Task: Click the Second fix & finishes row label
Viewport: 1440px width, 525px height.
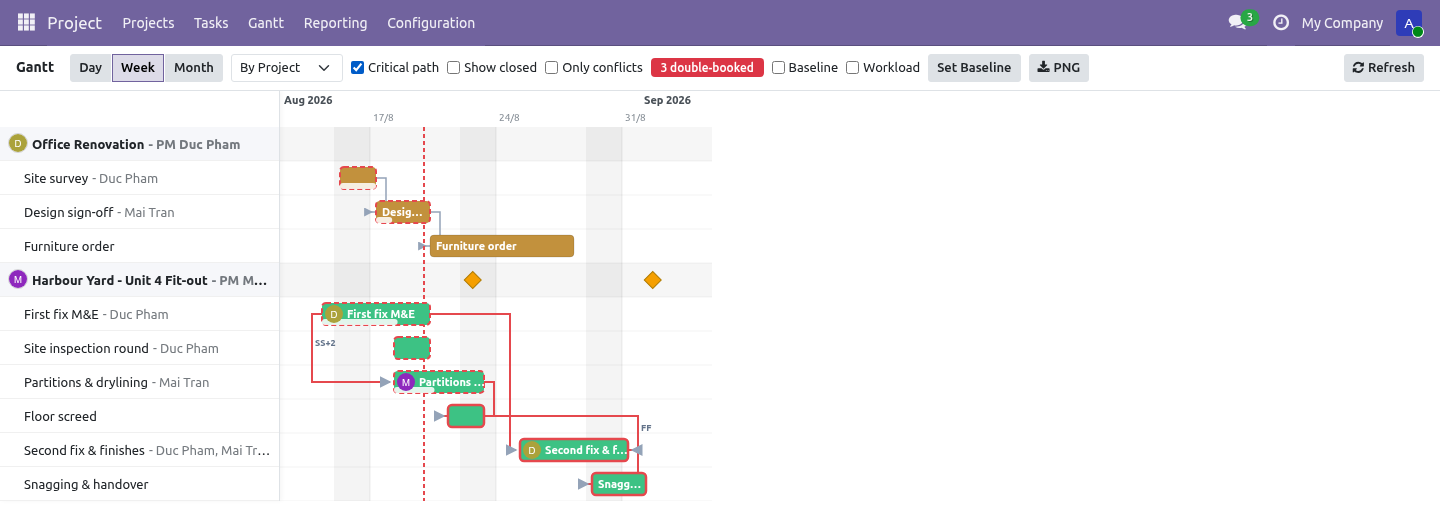Action: point(147,450)
